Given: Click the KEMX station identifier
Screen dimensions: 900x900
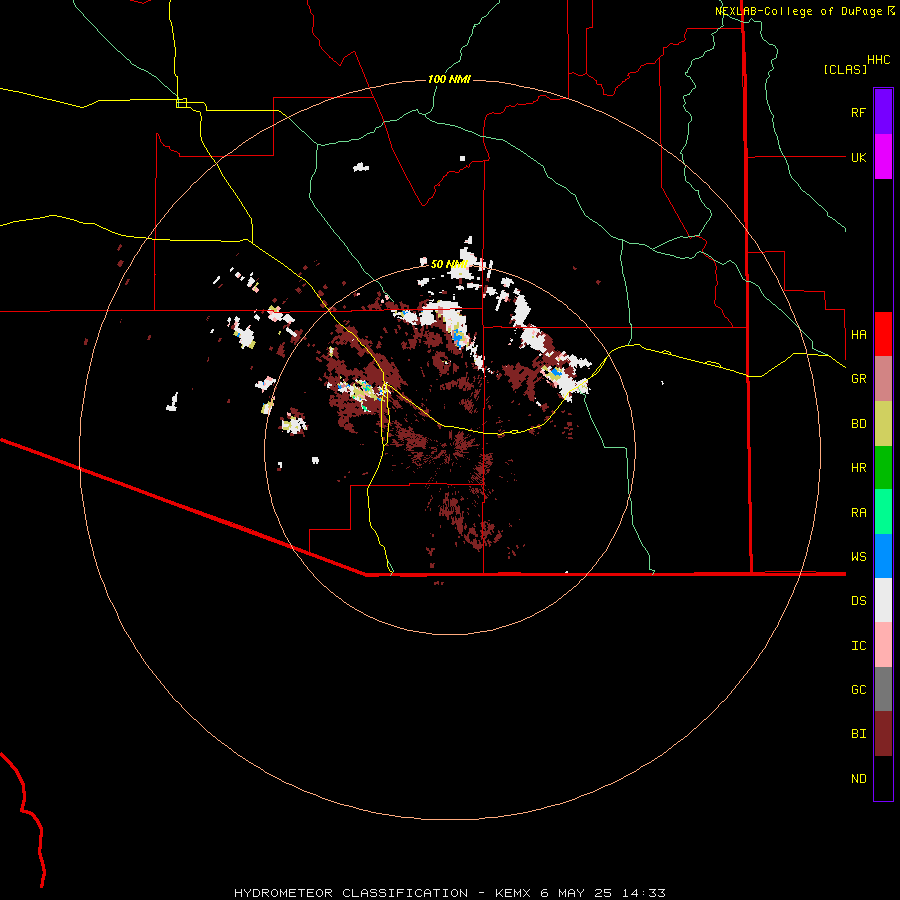Looking at the screenshot, I should pos(513,893).
